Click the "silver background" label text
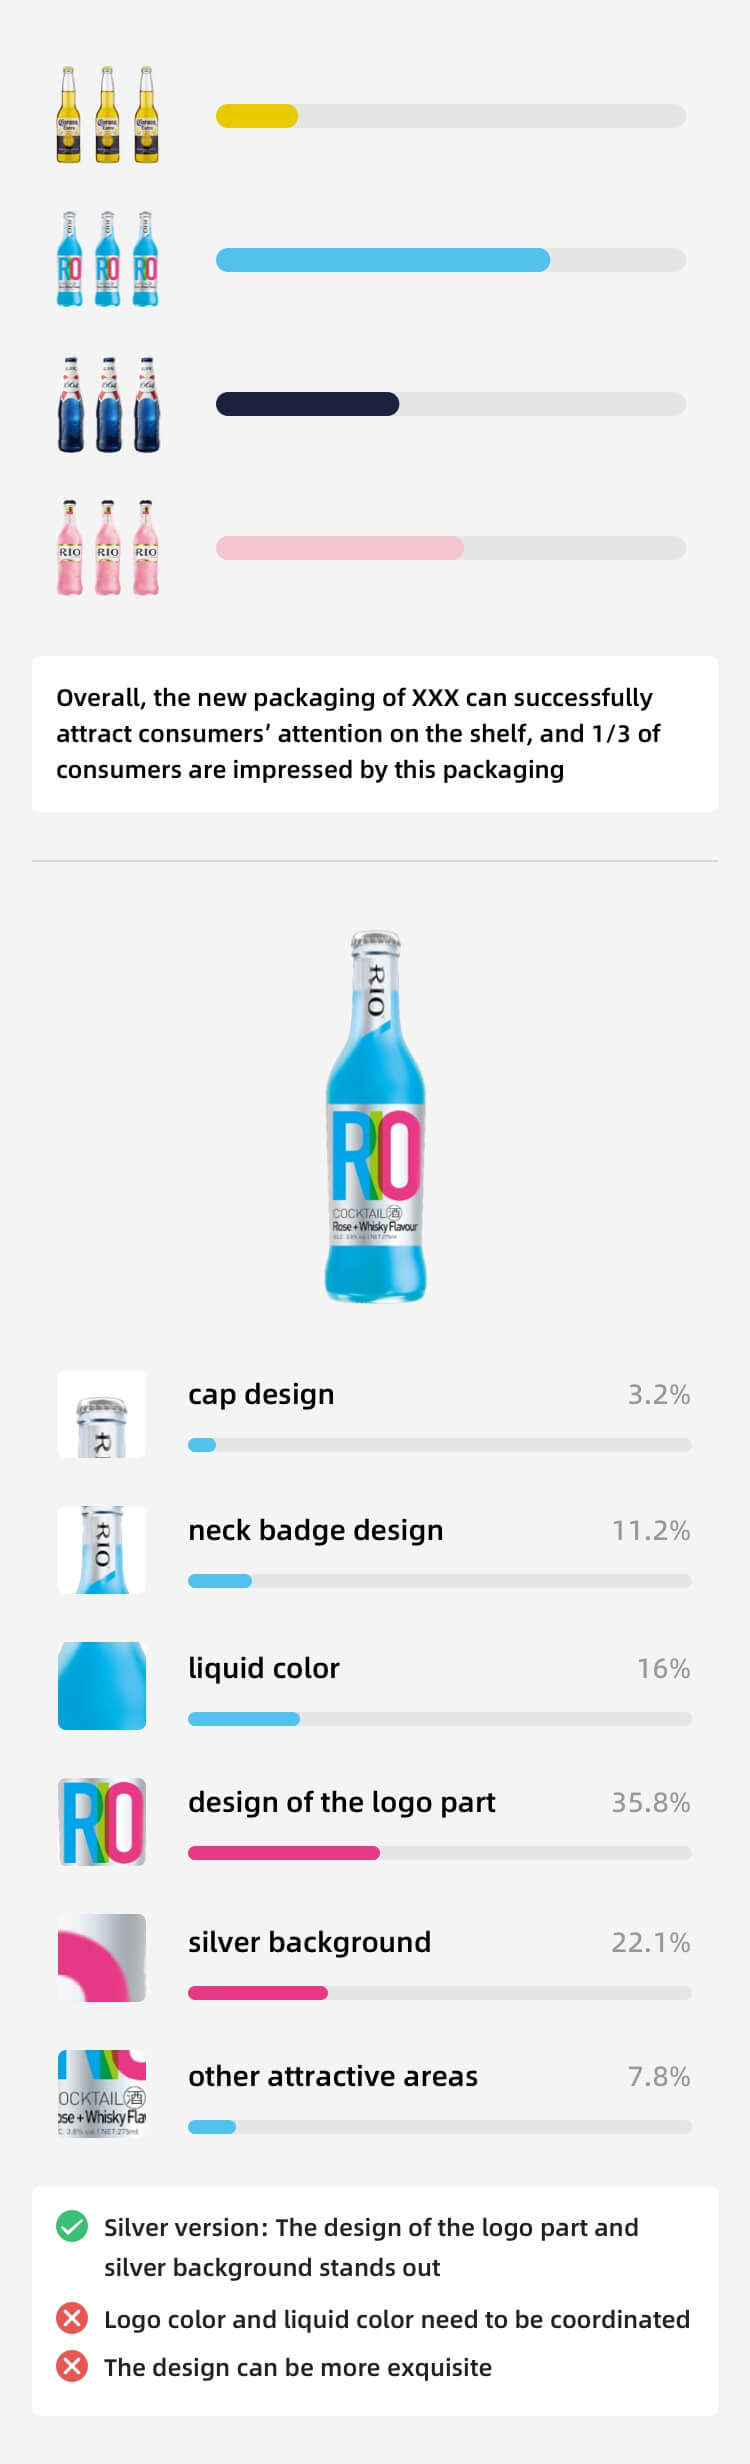The width and height of the screenshot is (750, 2464). (309, 1942)
